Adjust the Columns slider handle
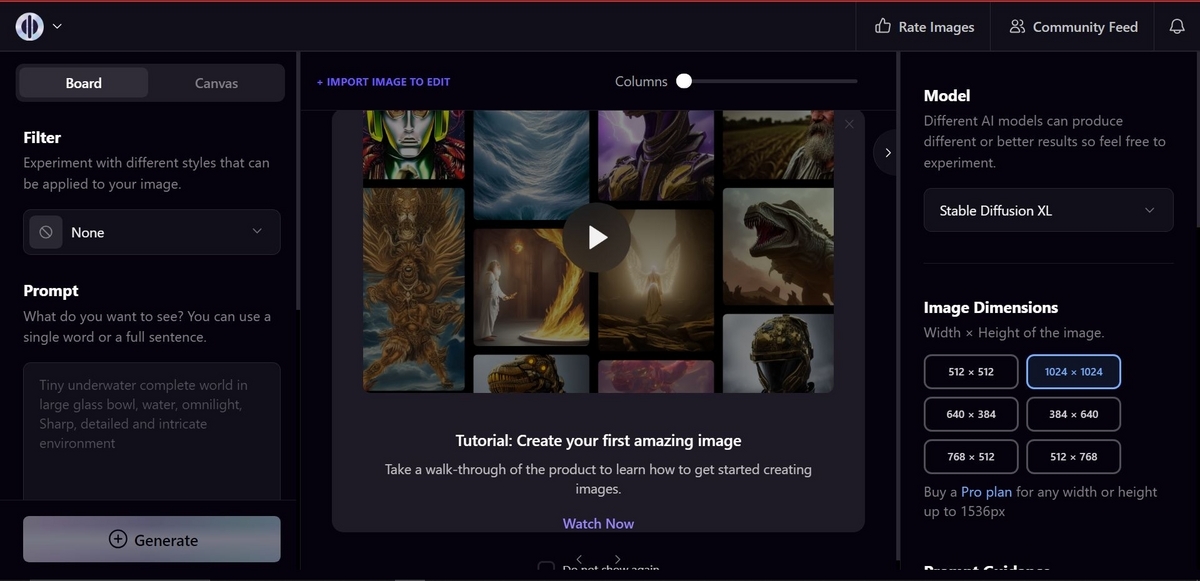1200x581 pixels. point(684,81)
